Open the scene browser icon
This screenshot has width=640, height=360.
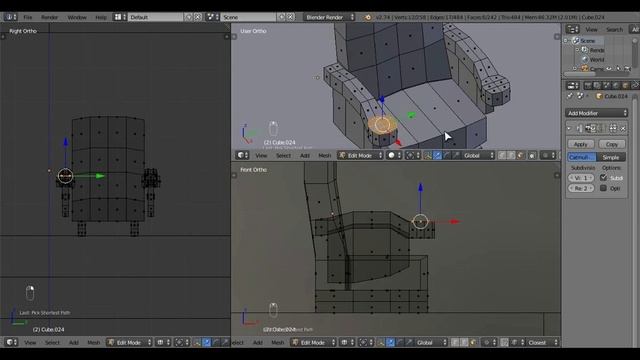click(212, 17)
